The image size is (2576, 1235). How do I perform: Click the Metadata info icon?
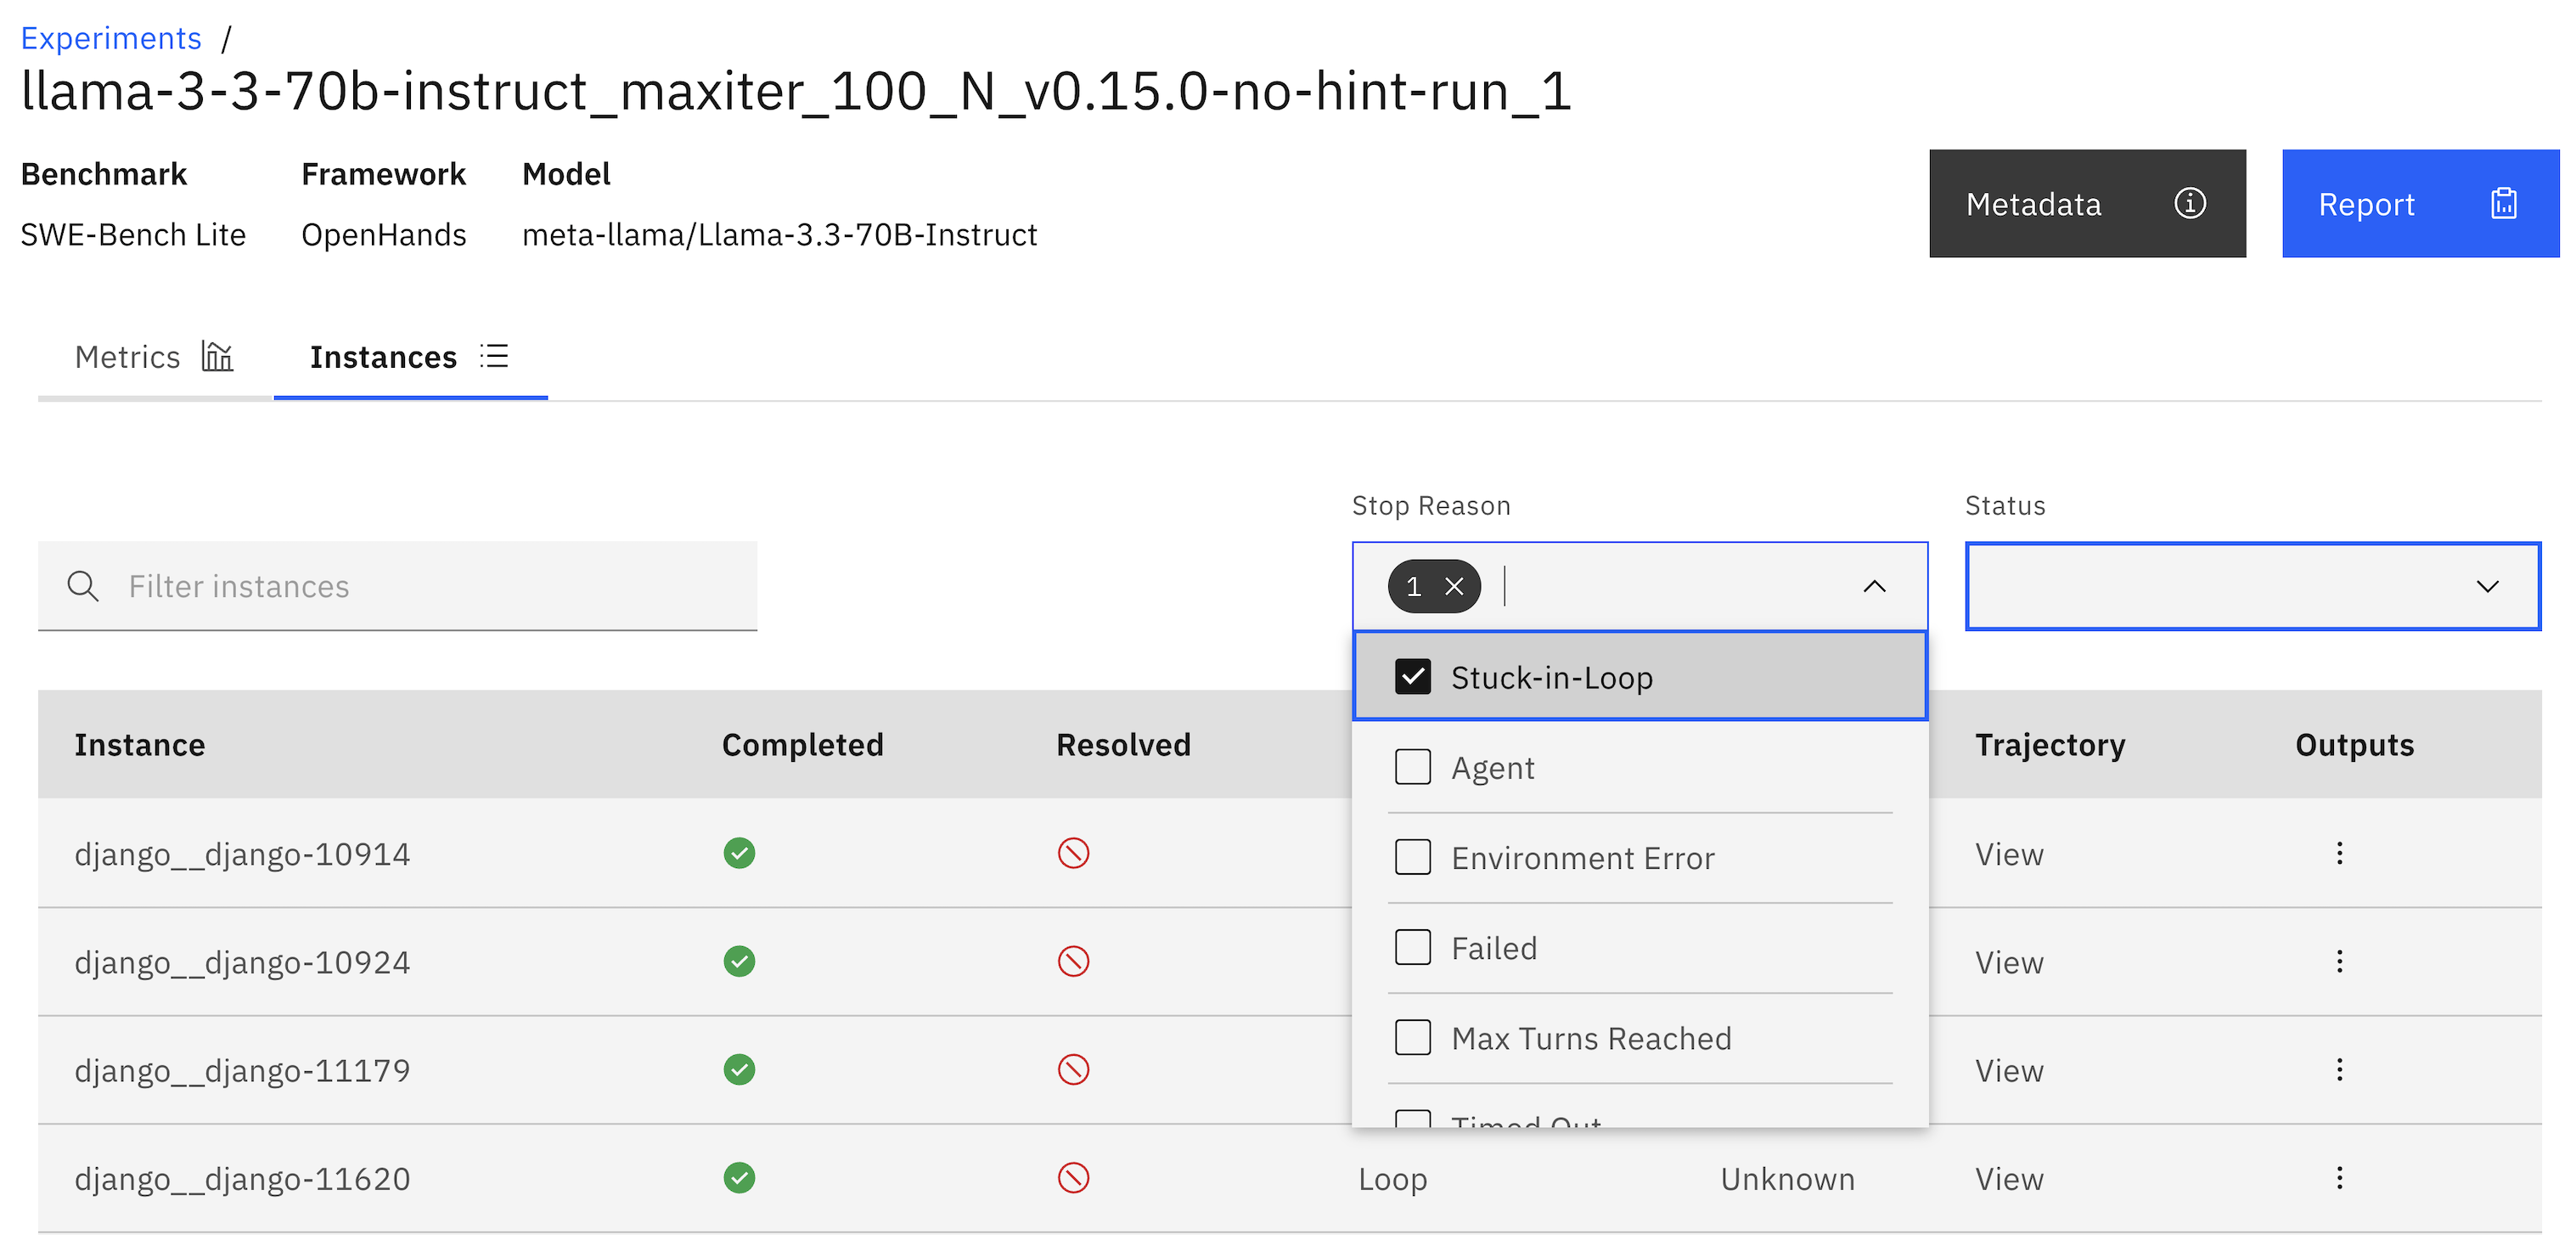(2189, 203)
